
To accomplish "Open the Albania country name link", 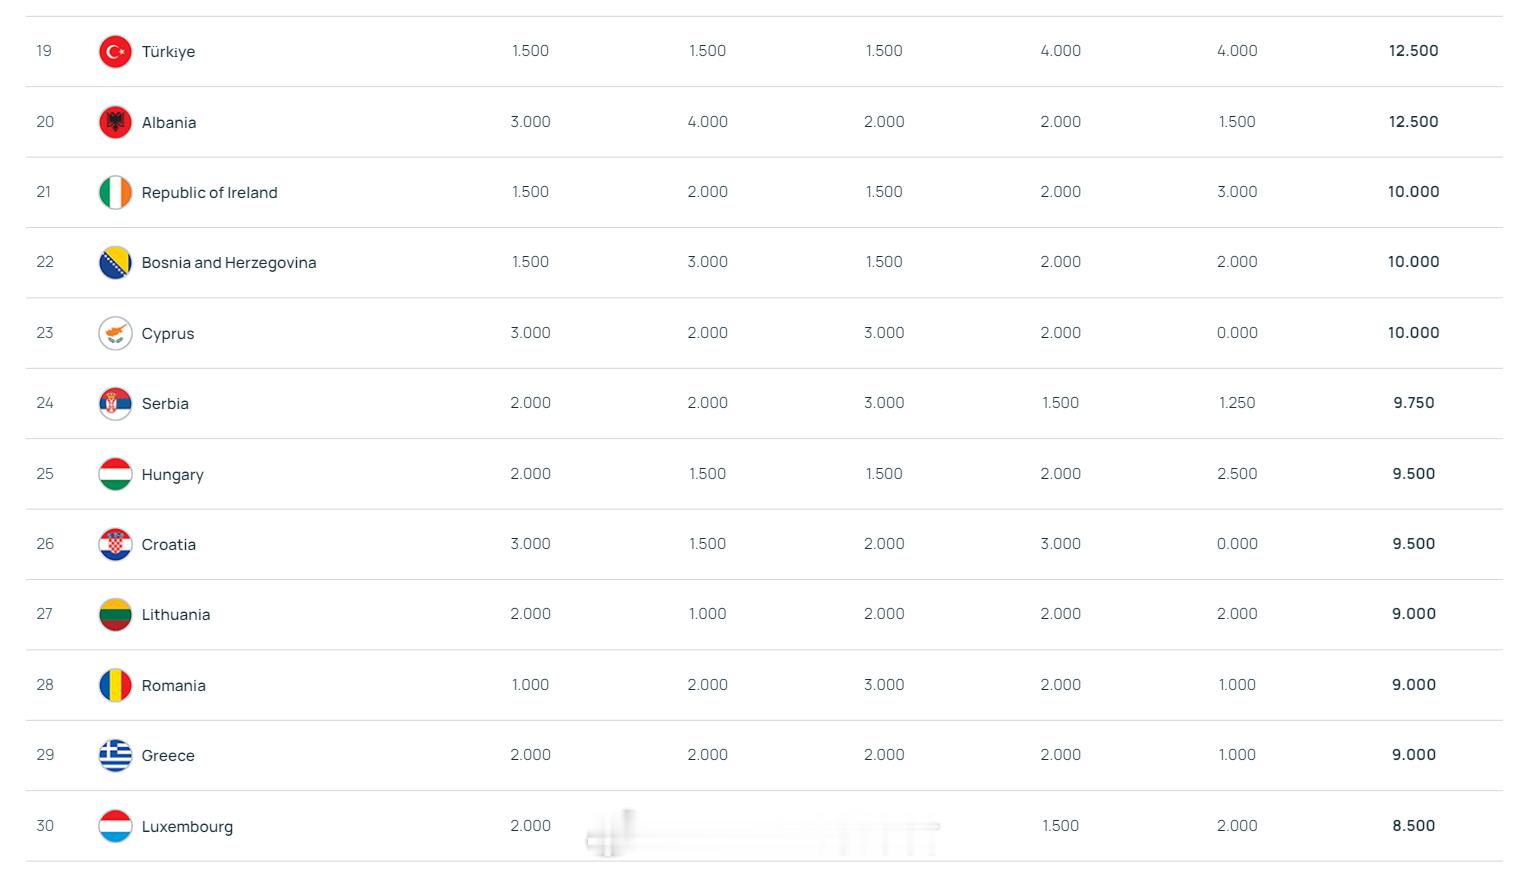I will coord(168,122).
